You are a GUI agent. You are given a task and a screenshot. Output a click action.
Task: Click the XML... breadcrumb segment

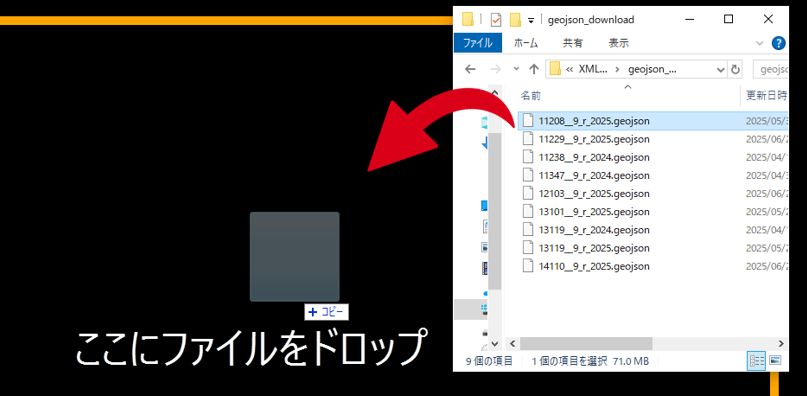click(593, 69)
